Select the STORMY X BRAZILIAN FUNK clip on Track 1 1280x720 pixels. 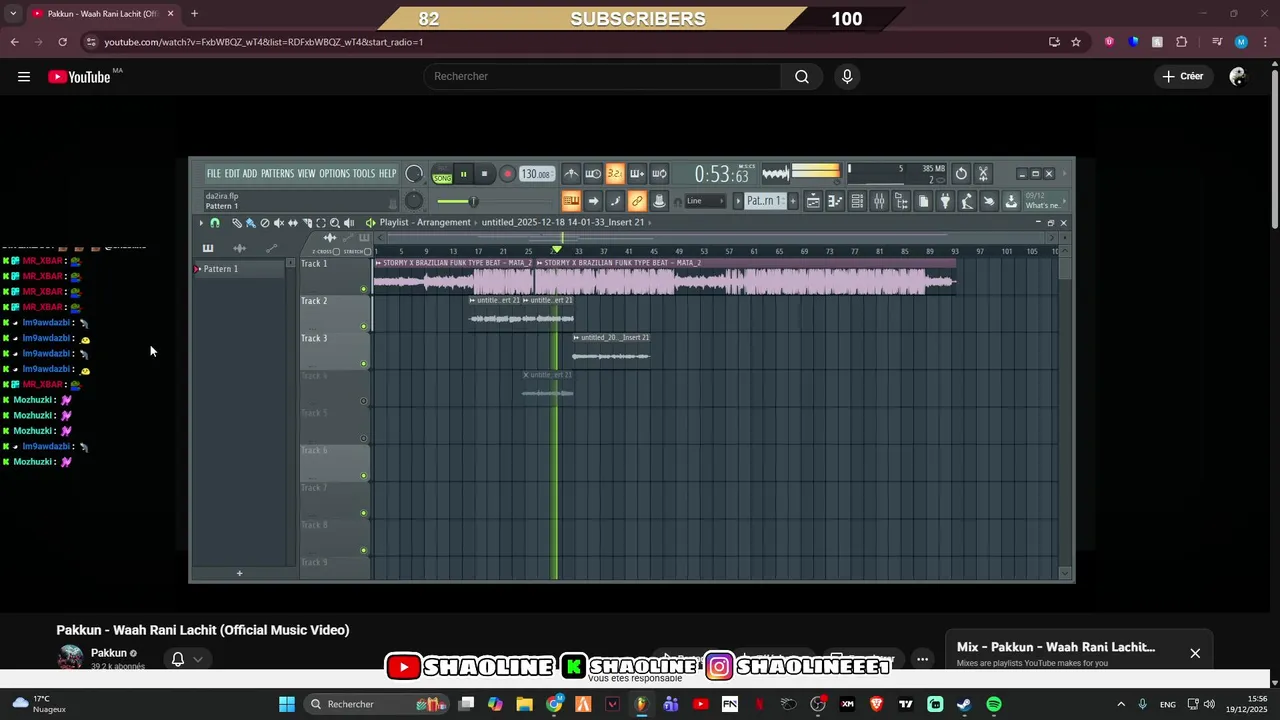pyautogui.click(x=454, y=277)
